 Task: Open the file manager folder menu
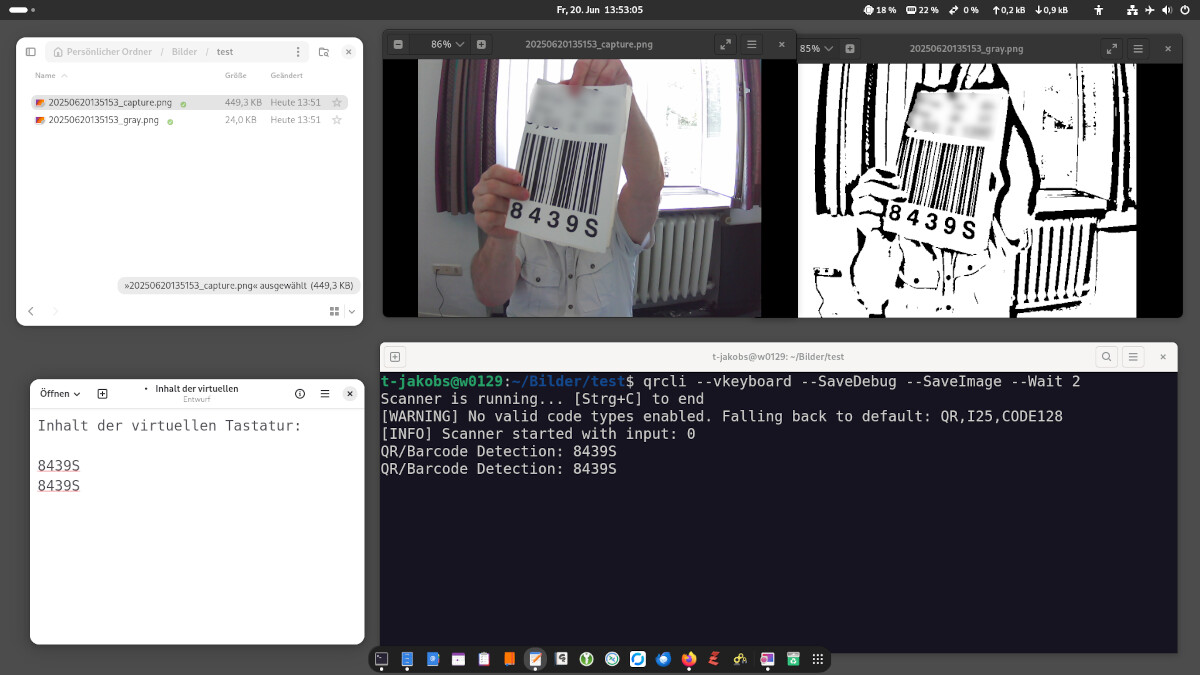(x=298, y=52)
